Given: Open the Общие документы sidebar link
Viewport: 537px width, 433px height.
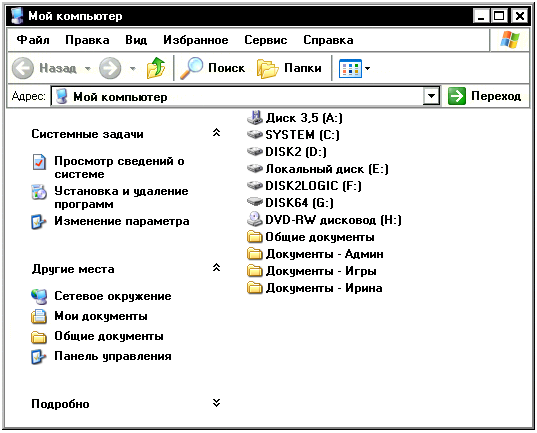Looking at the screenshot, I should click(x=109, y=336).
